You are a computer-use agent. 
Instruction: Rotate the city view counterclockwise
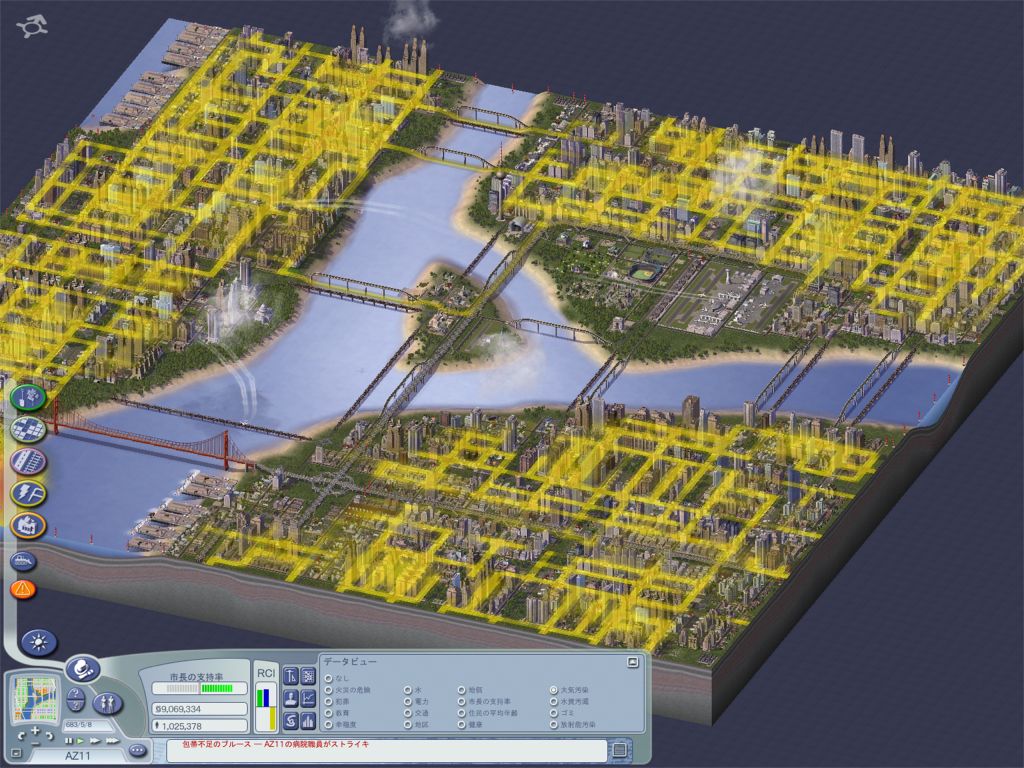(x=20, y=736)
